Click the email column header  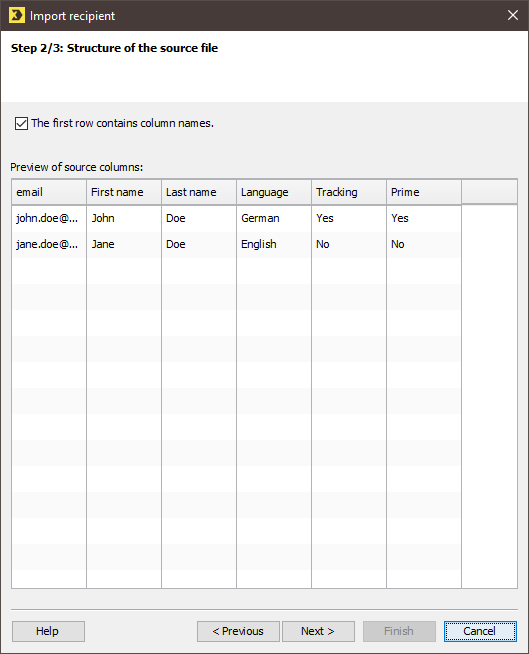(49, 192)
